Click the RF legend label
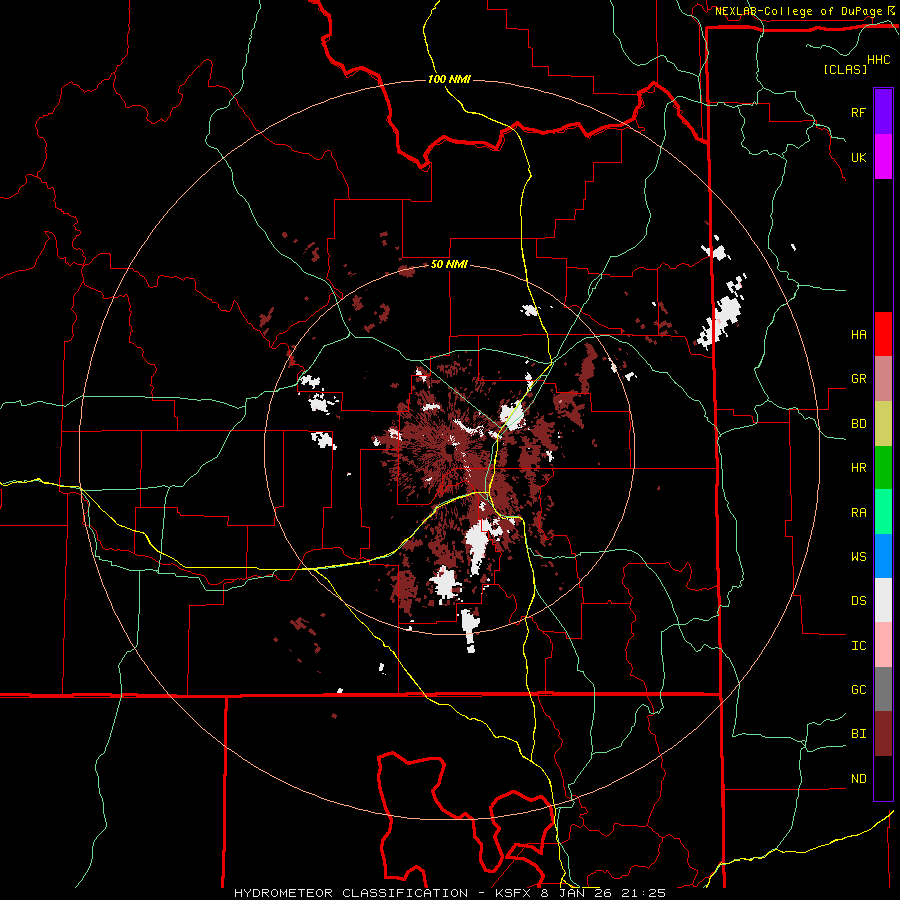This screenshot has width=900, height=900. pos(858,112)
